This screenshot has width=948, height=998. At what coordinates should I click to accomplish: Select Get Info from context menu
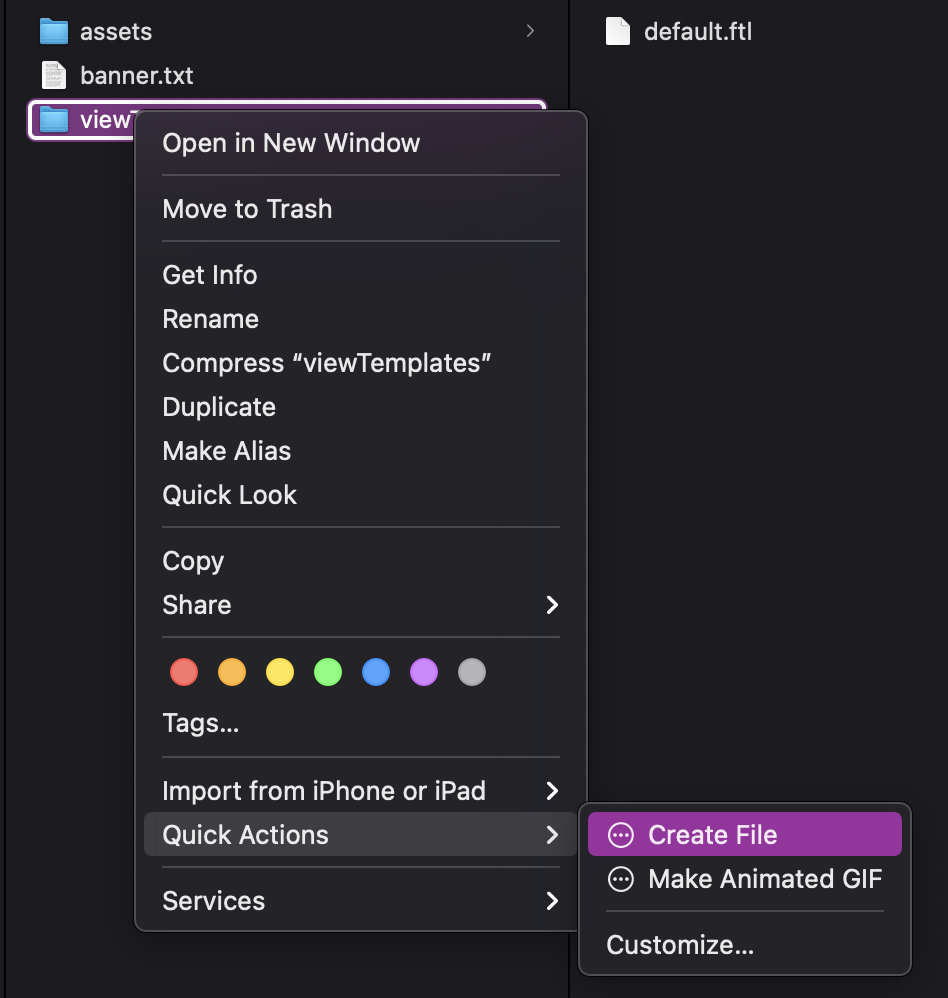[x=209, y=275]
